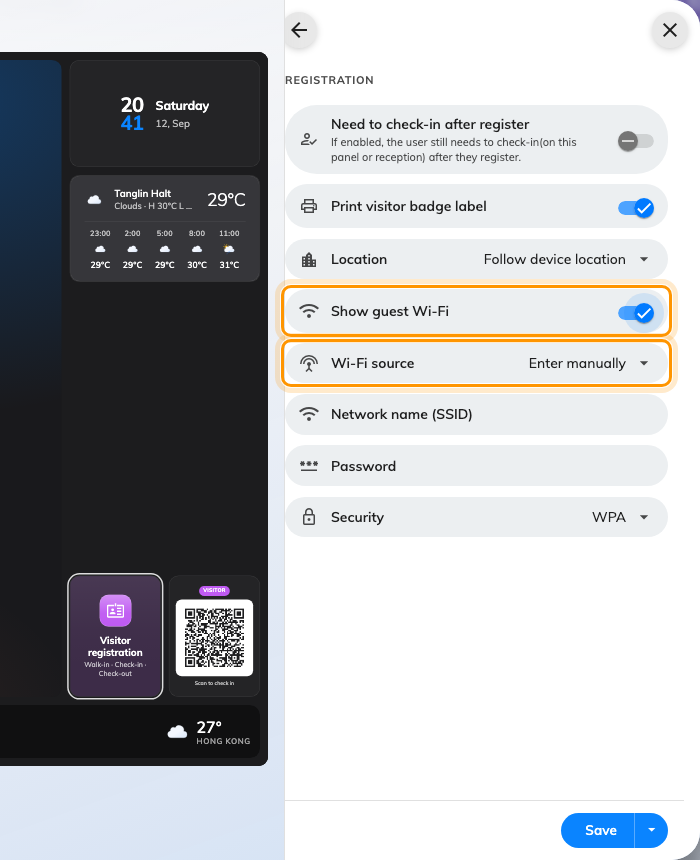The image size is (700, 860).
Task: Click the Follow device location value
Action: [x=554, y=259]
